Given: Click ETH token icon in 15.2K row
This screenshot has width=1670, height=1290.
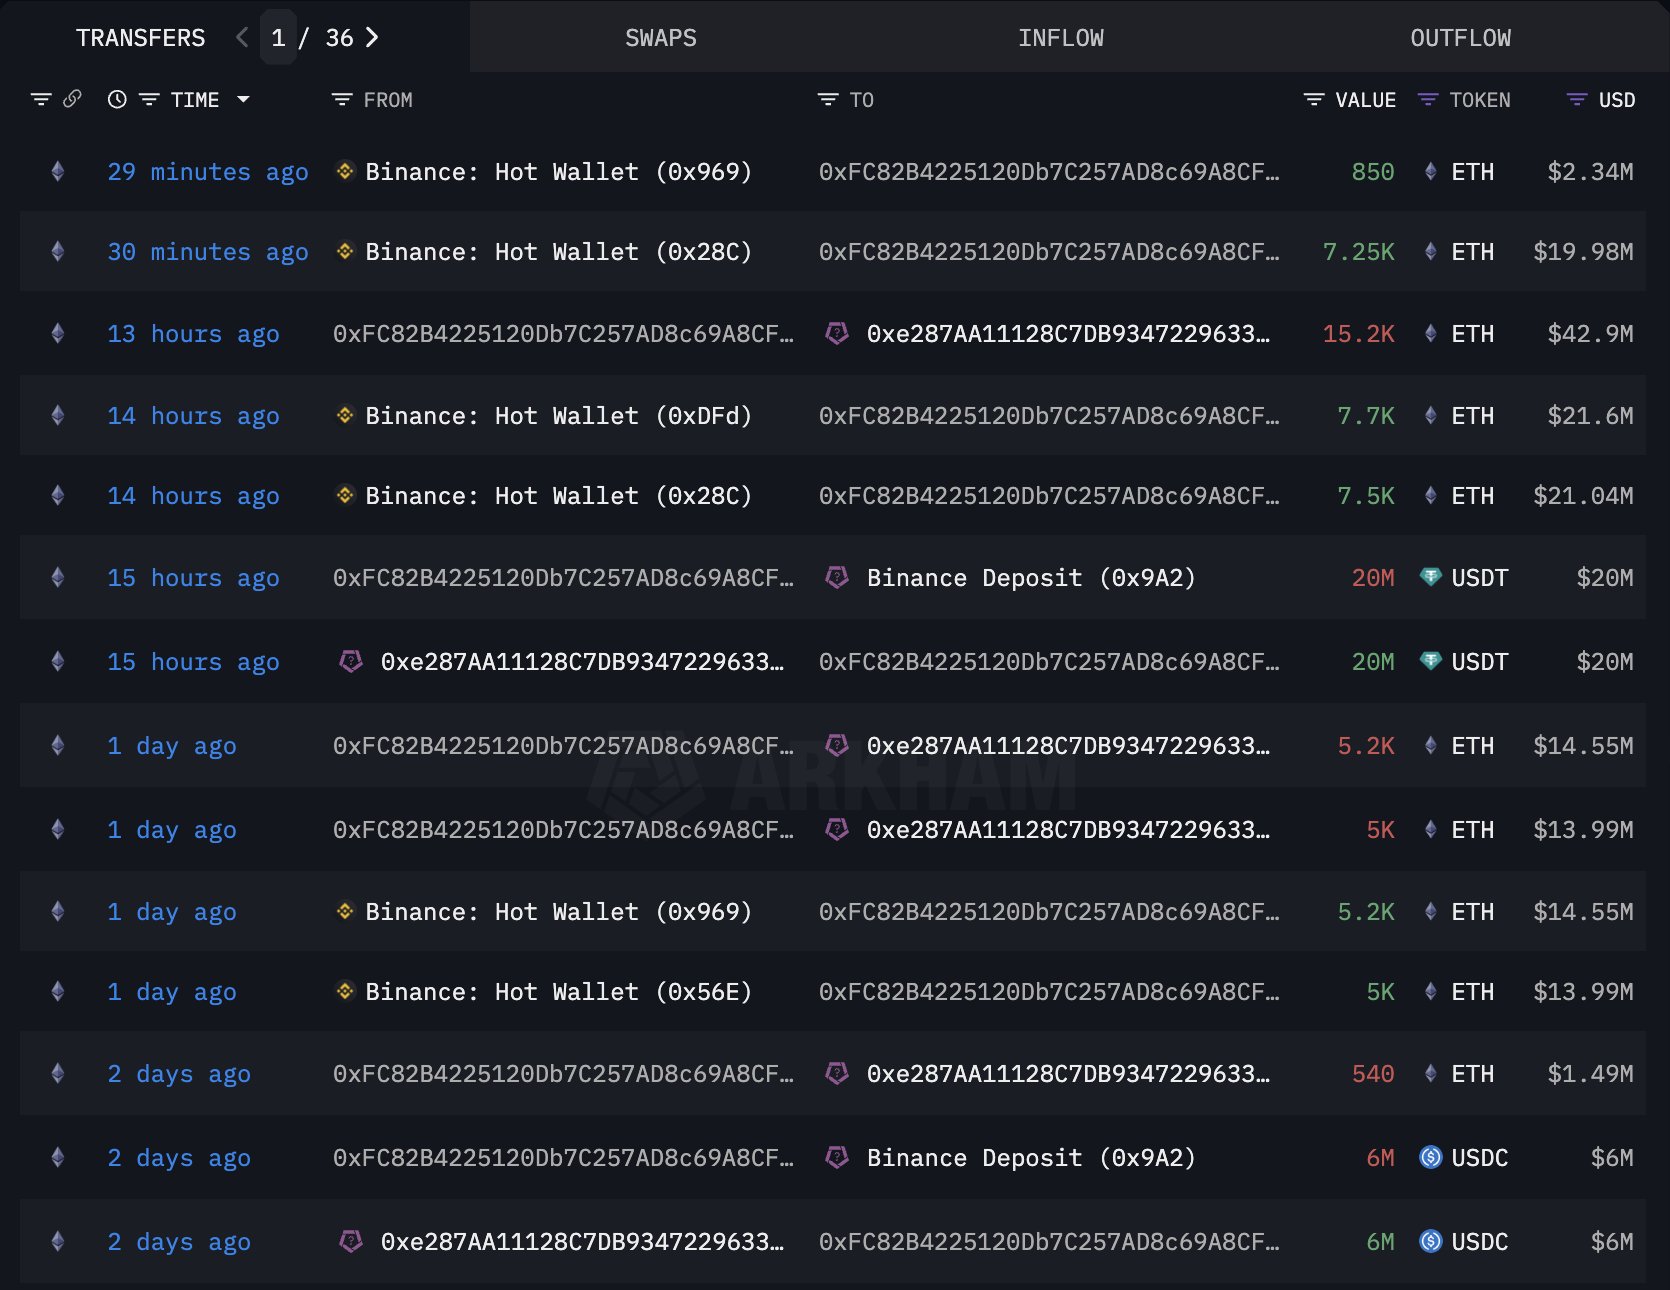Looking at the screenshot, I should point(1431,333).
